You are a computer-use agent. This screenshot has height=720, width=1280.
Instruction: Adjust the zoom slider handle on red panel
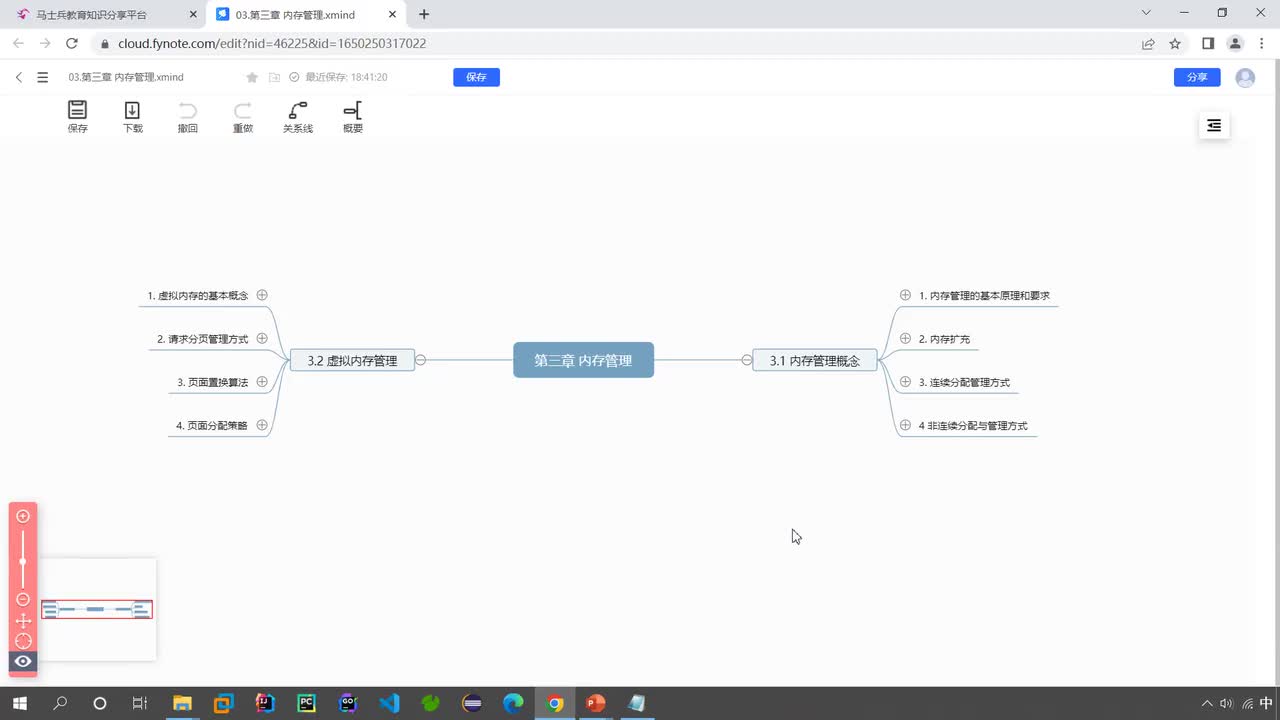pyautogui.click(x=23, y=562)
